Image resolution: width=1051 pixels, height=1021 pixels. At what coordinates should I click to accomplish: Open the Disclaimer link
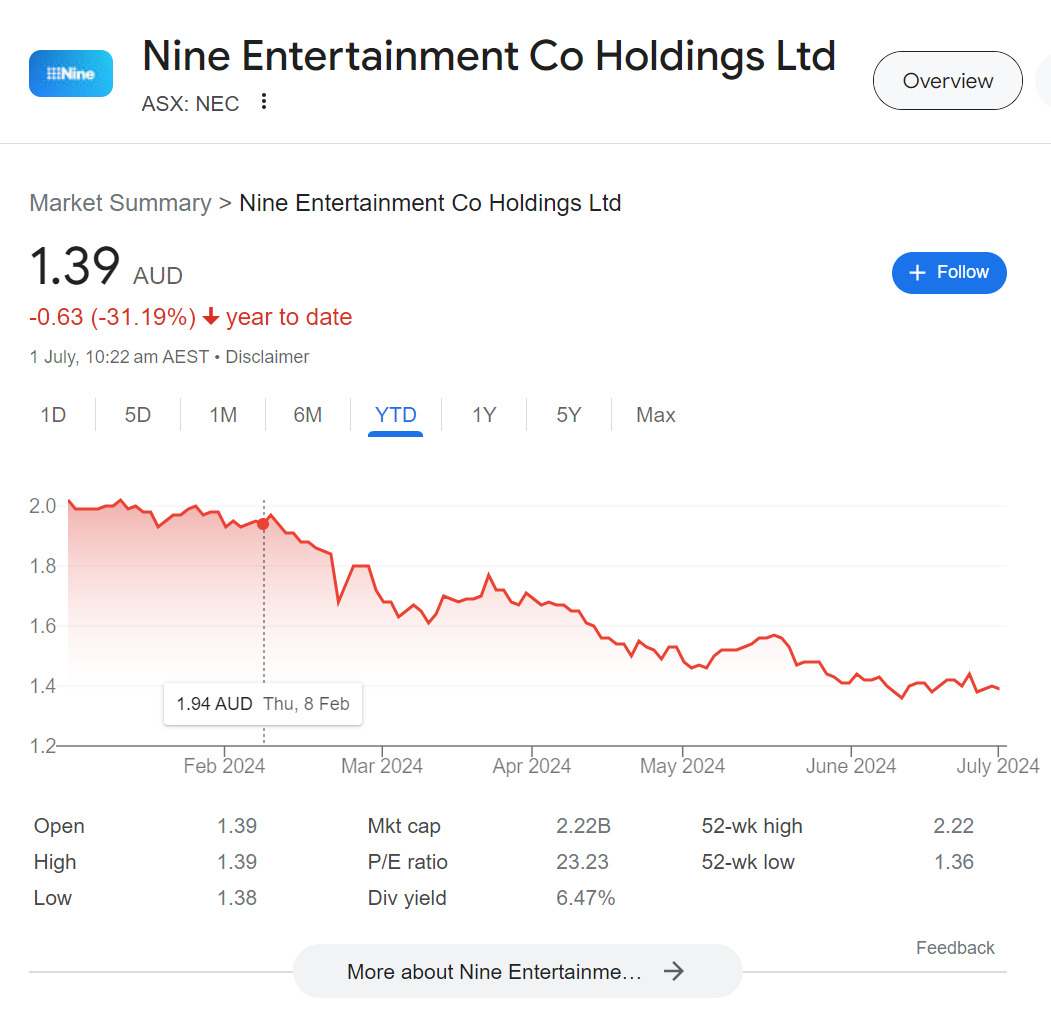click(x=267, y=357)
